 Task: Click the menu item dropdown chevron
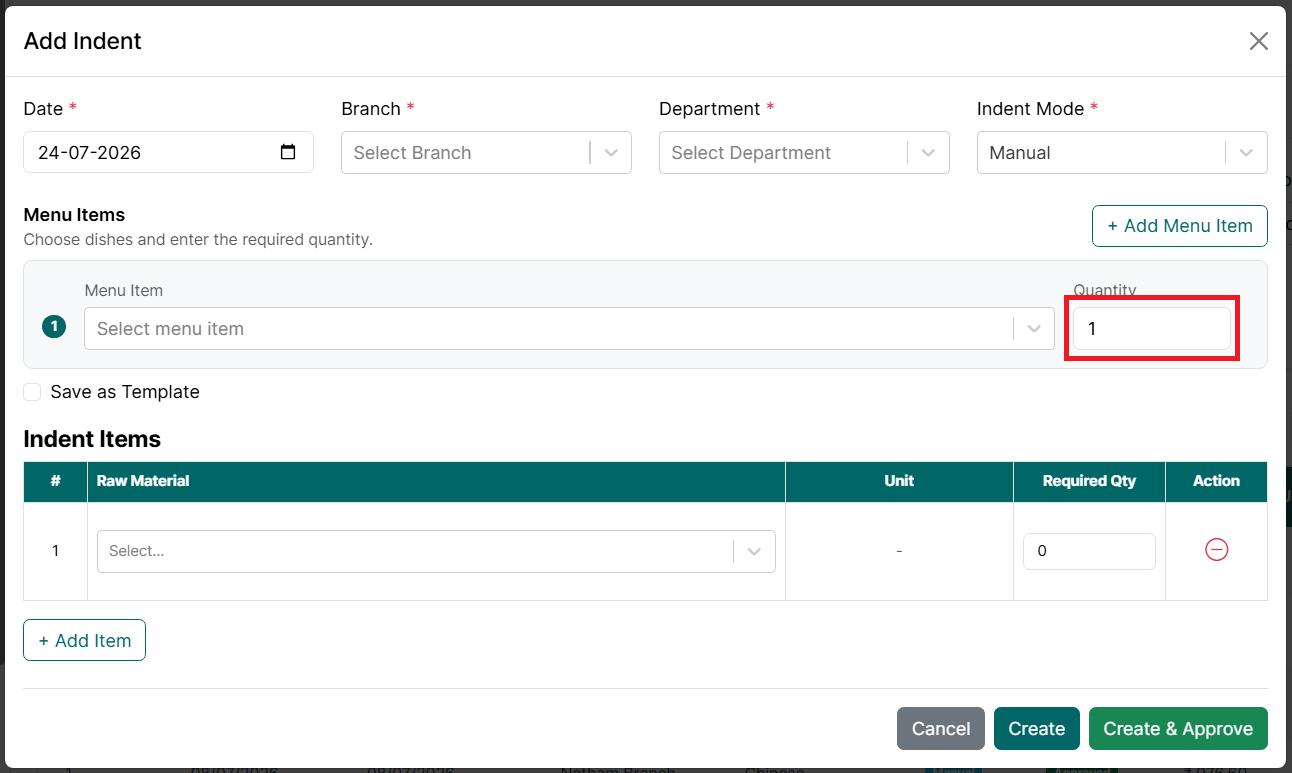1034,329
